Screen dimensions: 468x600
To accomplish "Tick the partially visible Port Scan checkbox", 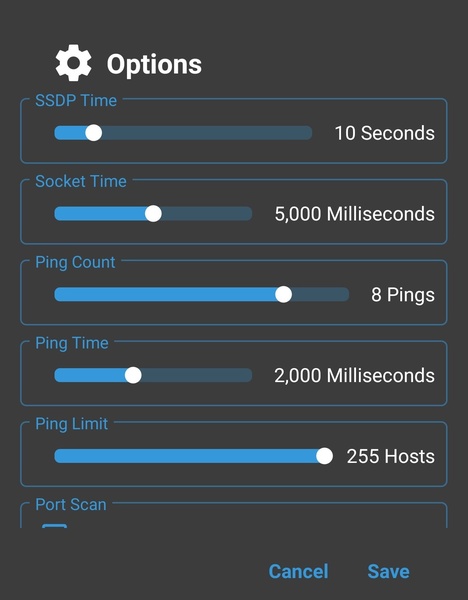I will click(54, 526).
